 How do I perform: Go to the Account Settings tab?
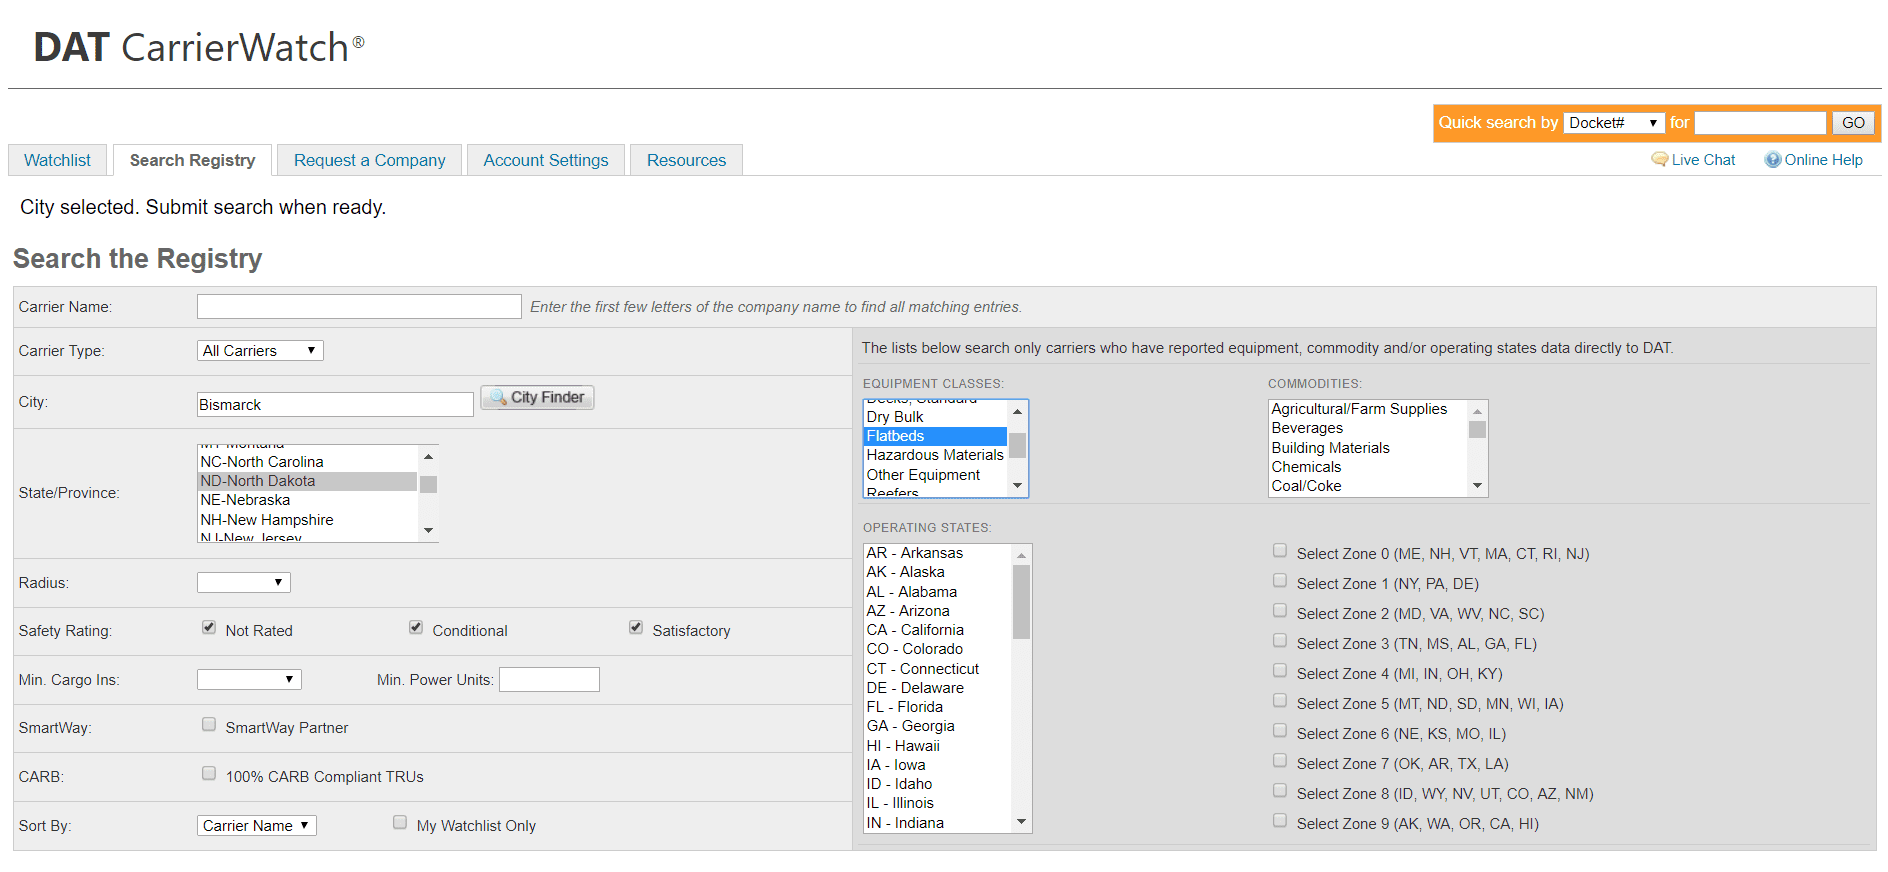(546, 160)
